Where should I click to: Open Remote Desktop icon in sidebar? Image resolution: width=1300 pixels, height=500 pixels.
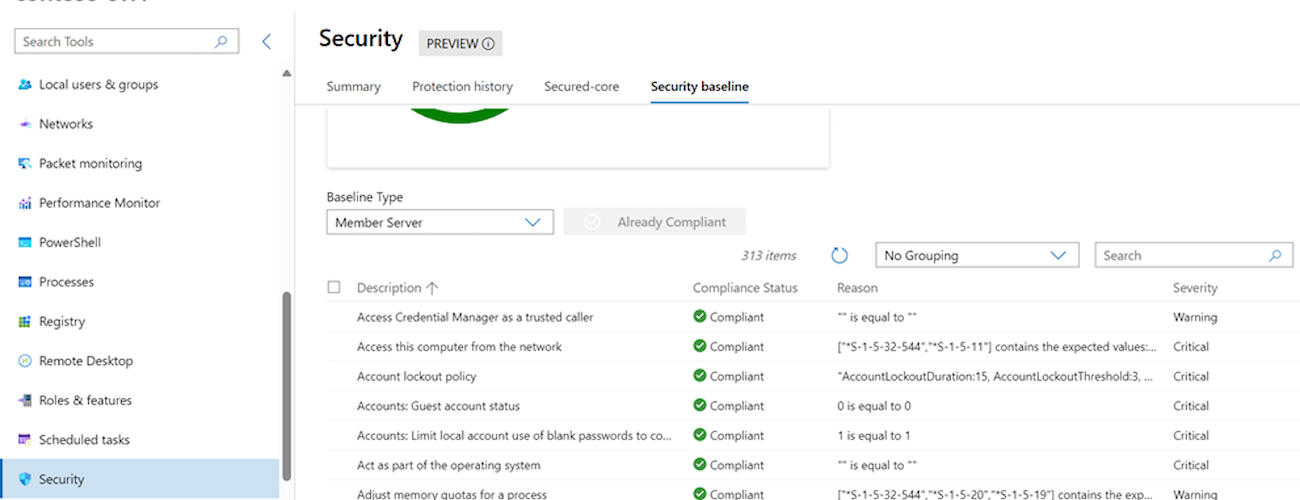[26, 361]
